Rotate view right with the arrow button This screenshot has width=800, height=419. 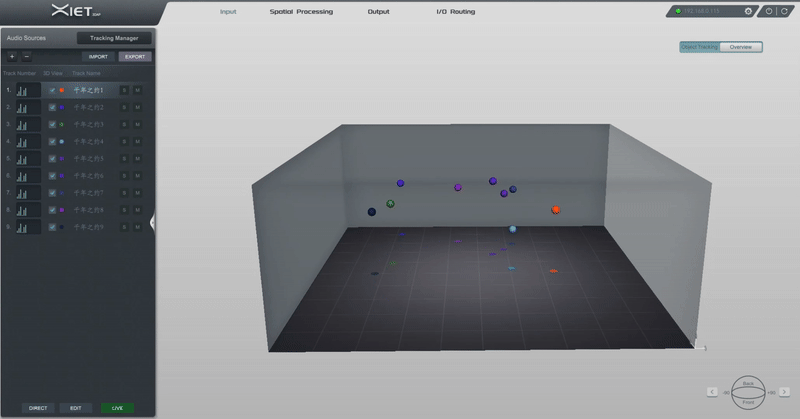point(785,391)
